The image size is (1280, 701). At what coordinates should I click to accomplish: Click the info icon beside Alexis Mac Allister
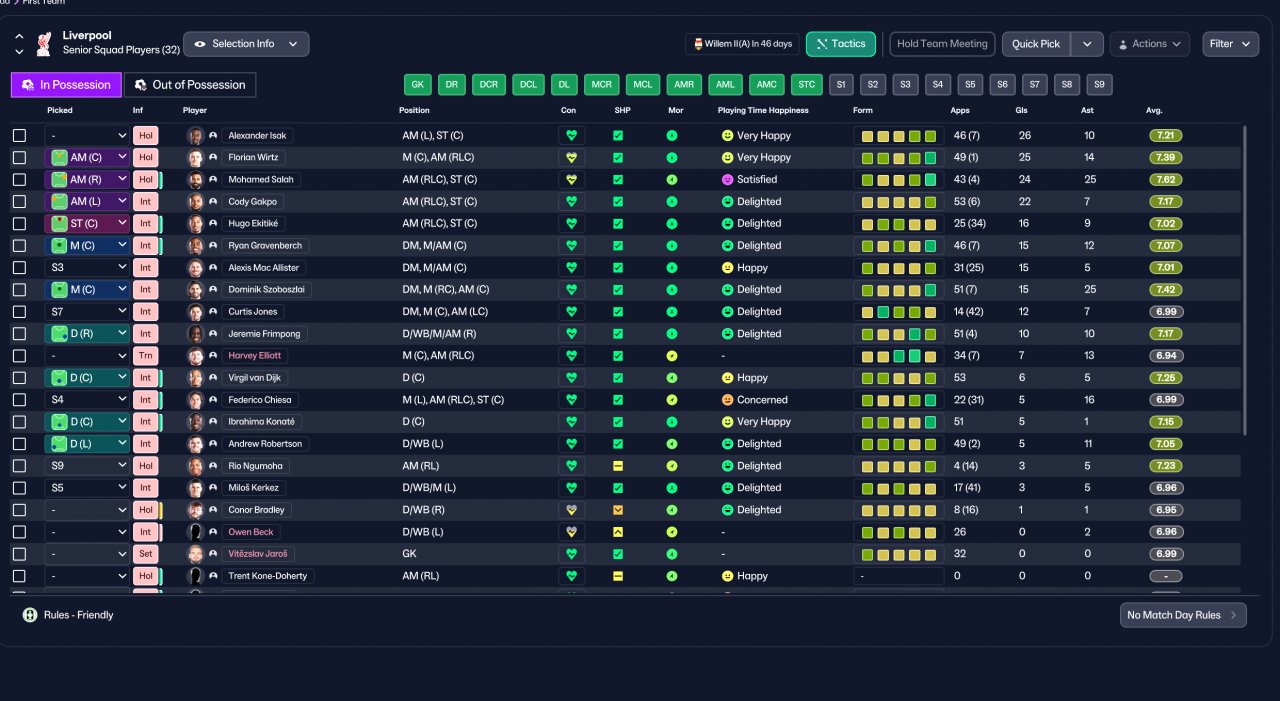tap(213, 268)
